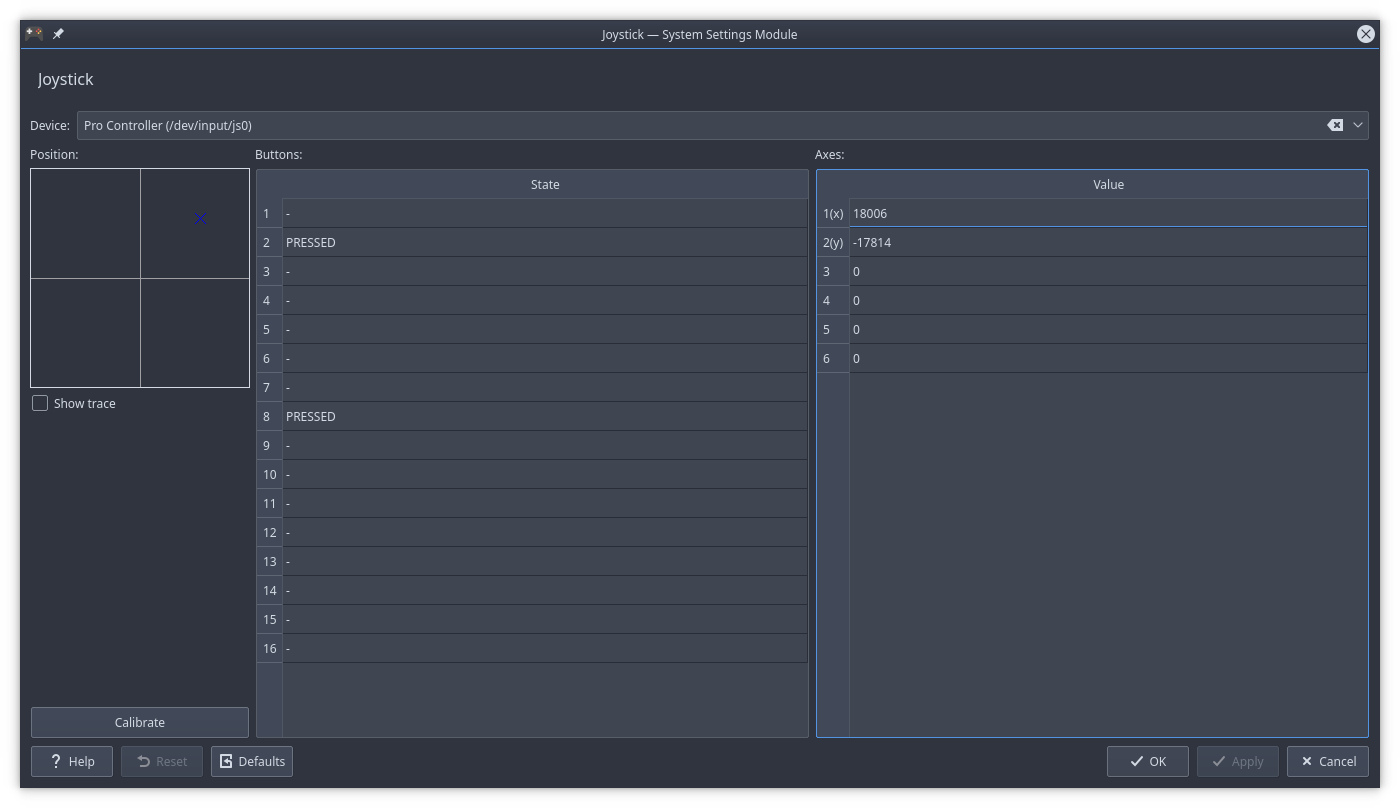Enable the Show trace checkbox
The image size is (1400, 808).
click(40, 403)
